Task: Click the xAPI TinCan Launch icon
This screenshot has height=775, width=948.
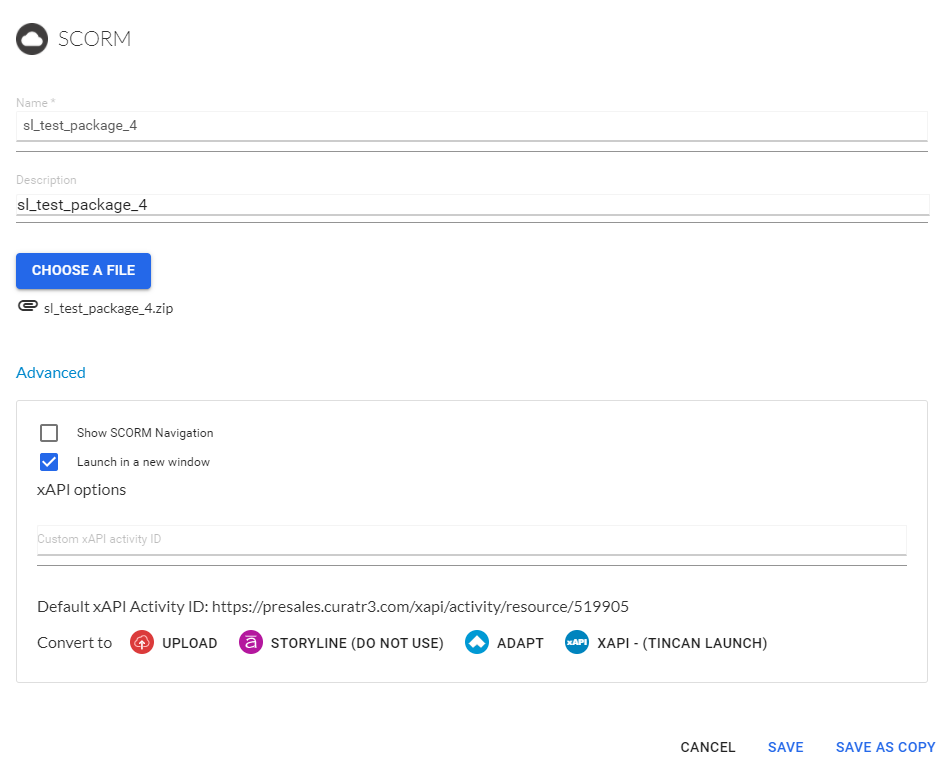Action: pyautogui.click(x=576, y=643)
